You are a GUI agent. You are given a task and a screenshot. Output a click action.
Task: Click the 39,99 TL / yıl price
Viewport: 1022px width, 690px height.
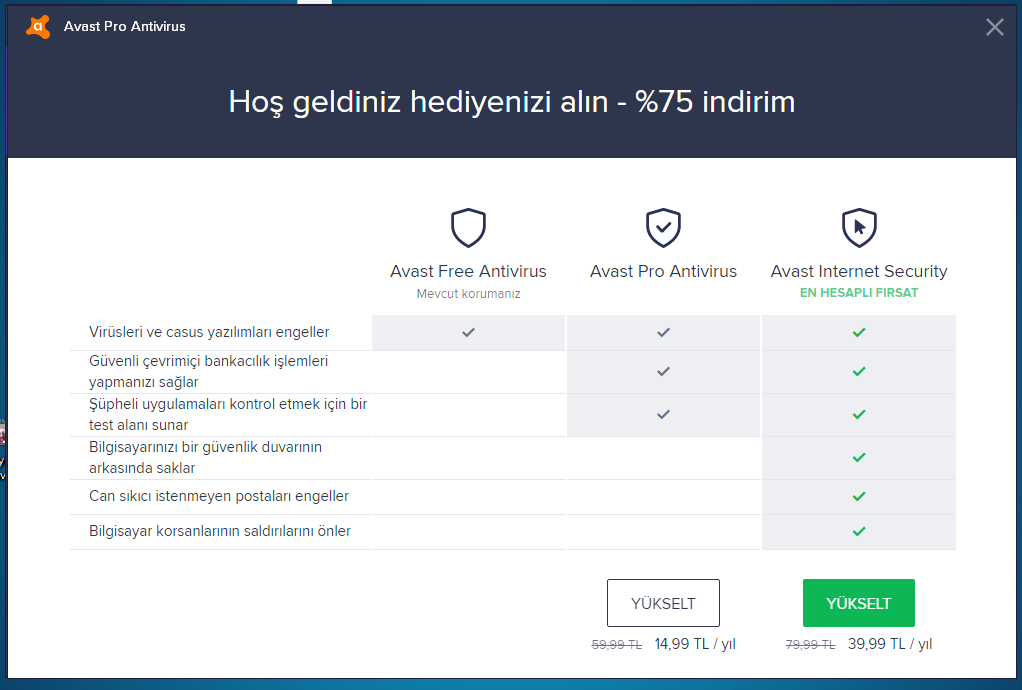point(890,645)
